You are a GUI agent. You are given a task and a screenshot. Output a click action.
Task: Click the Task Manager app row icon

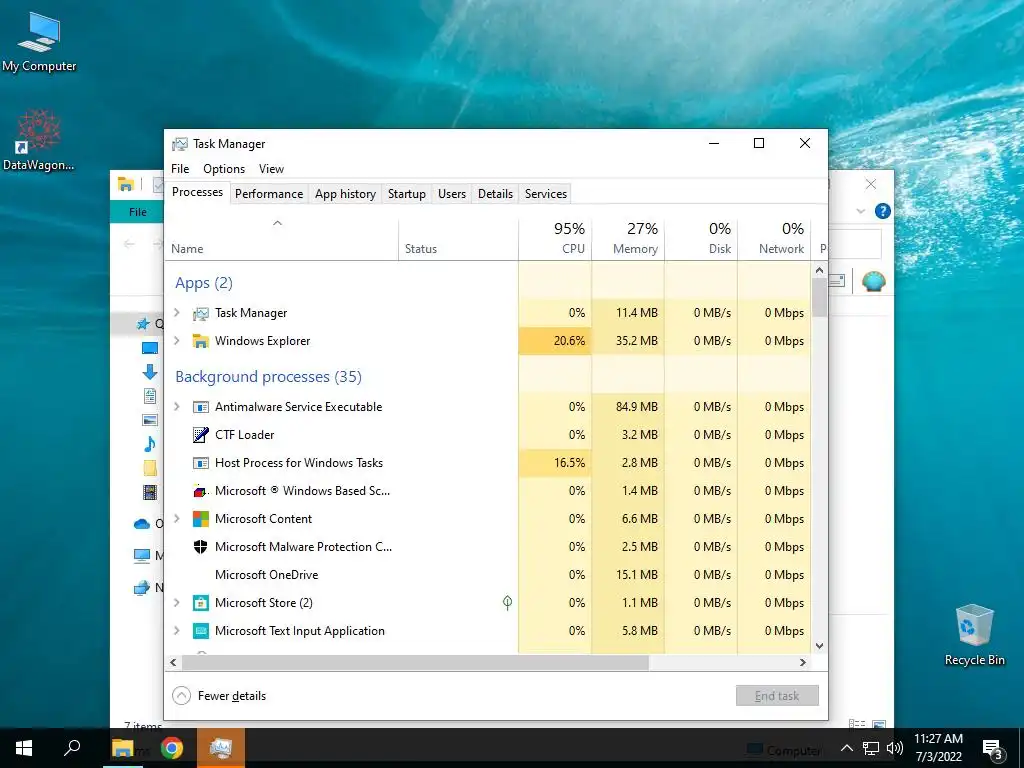(x=200, y=313)
